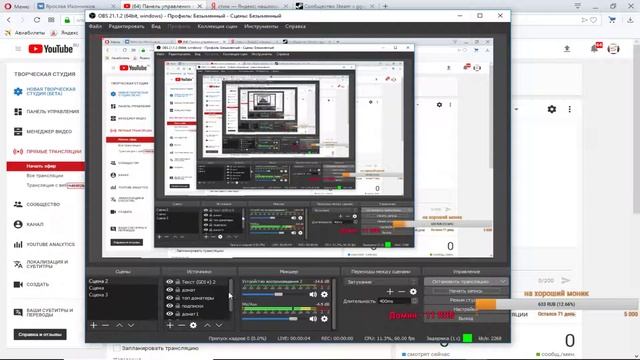The image size is (640, 360).
Task: Reload the browser page
Action: coord(37,20)
